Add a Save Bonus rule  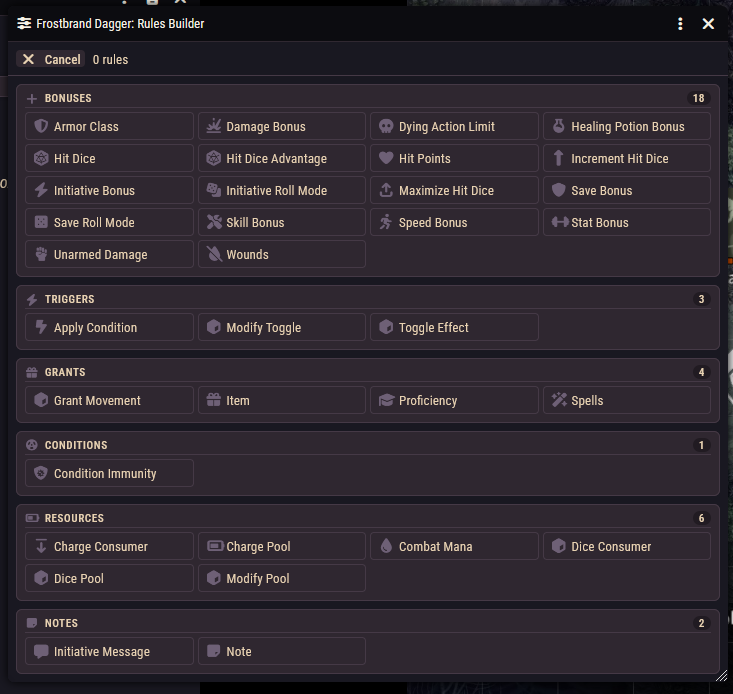coord(627,190)
